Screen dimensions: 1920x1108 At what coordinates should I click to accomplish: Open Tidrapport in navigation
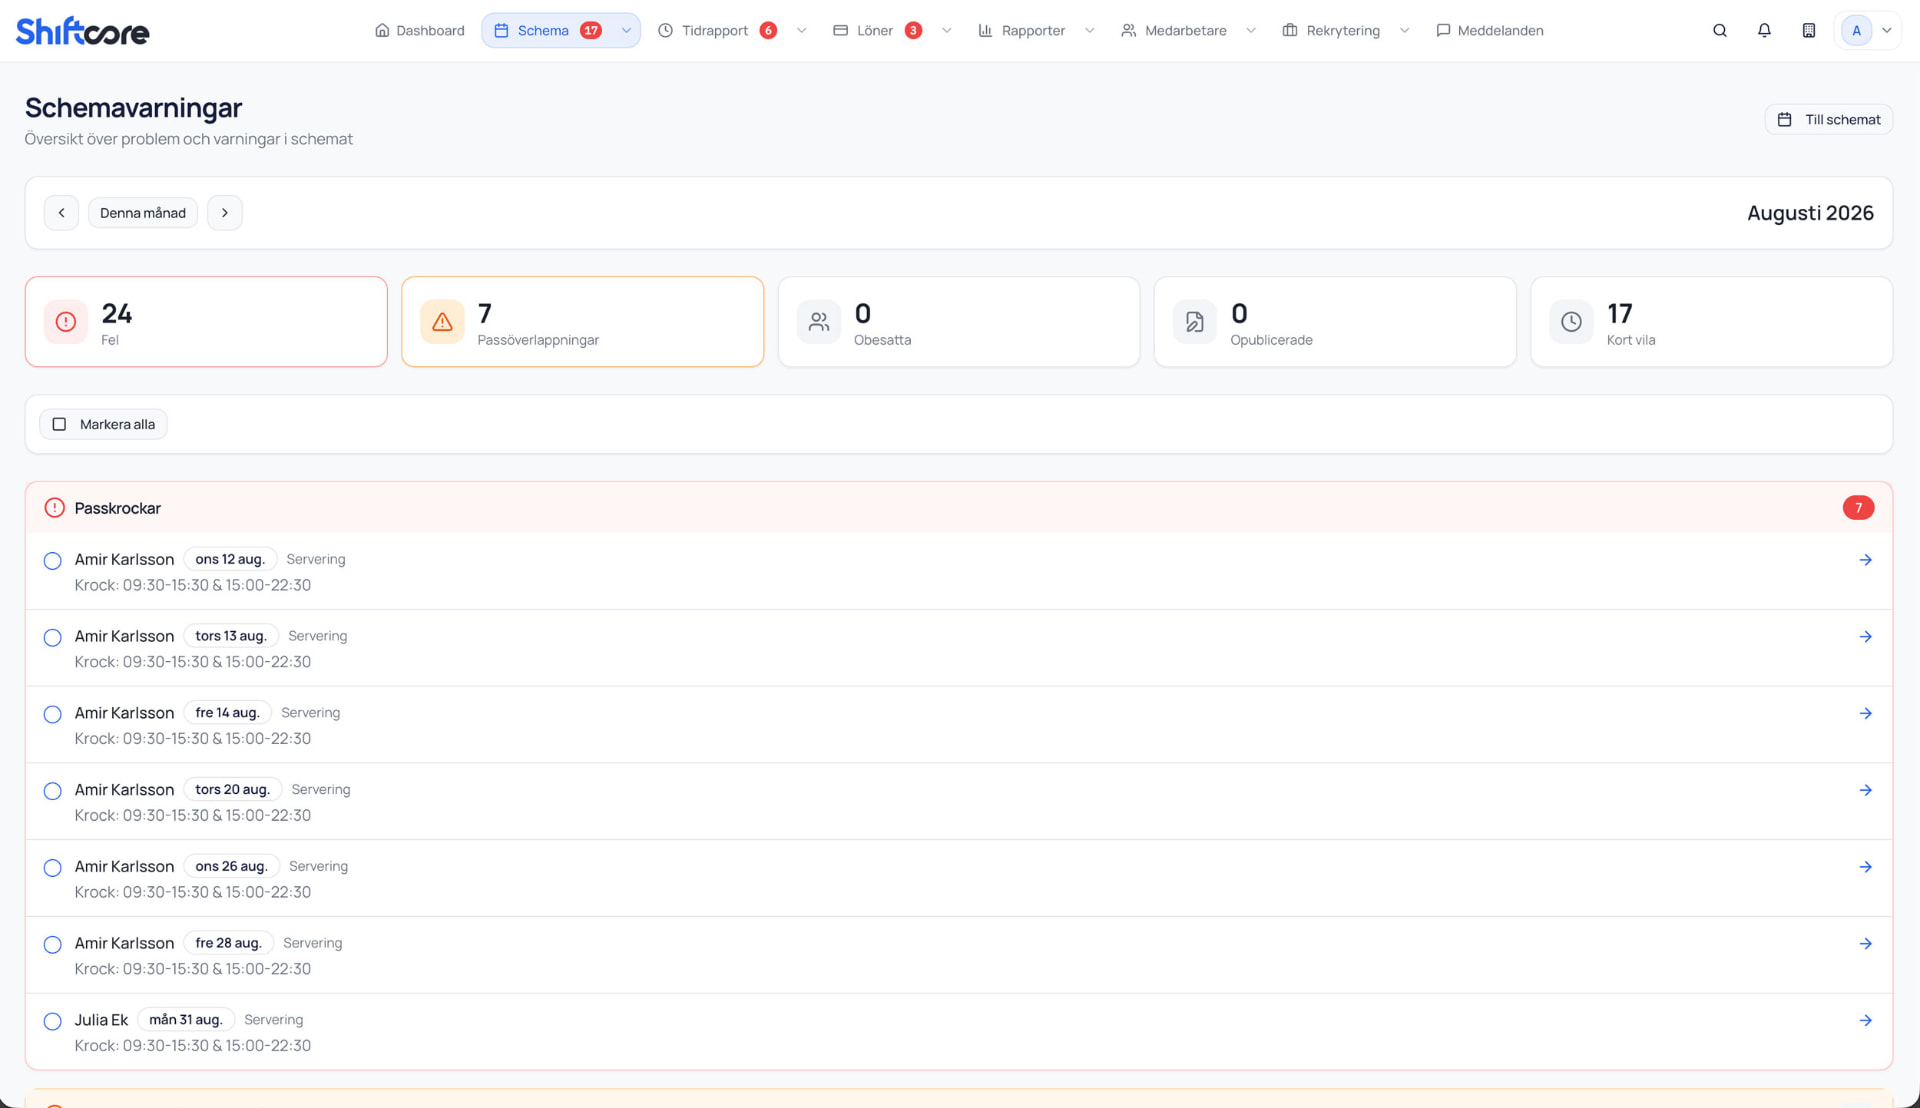(703, 31)
